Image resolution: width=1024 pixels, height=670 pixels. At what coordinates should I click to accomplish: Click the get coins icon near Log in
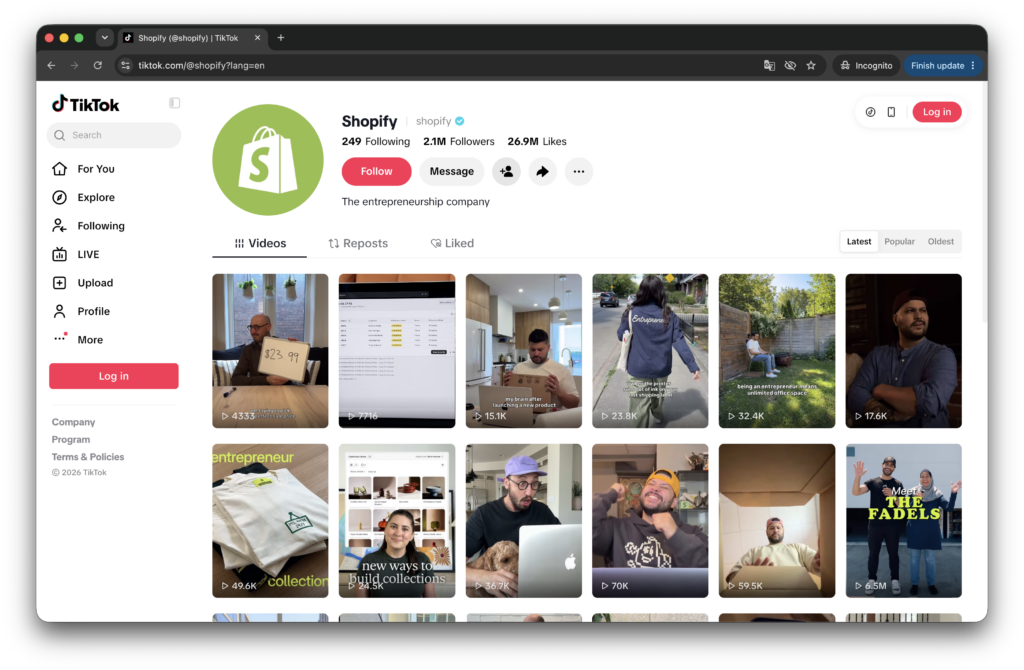click(870, 112)
